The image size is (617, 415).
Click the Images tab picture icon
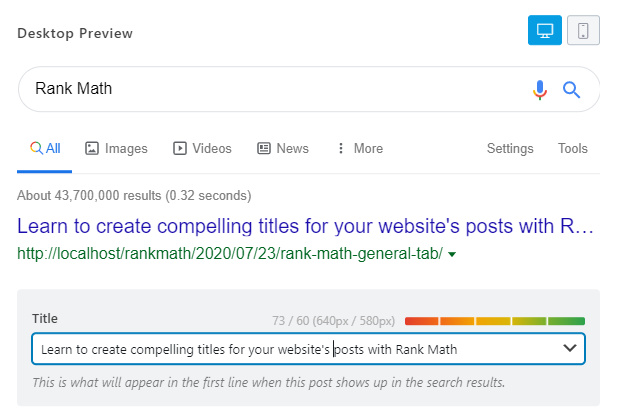[x=92, y=148]
